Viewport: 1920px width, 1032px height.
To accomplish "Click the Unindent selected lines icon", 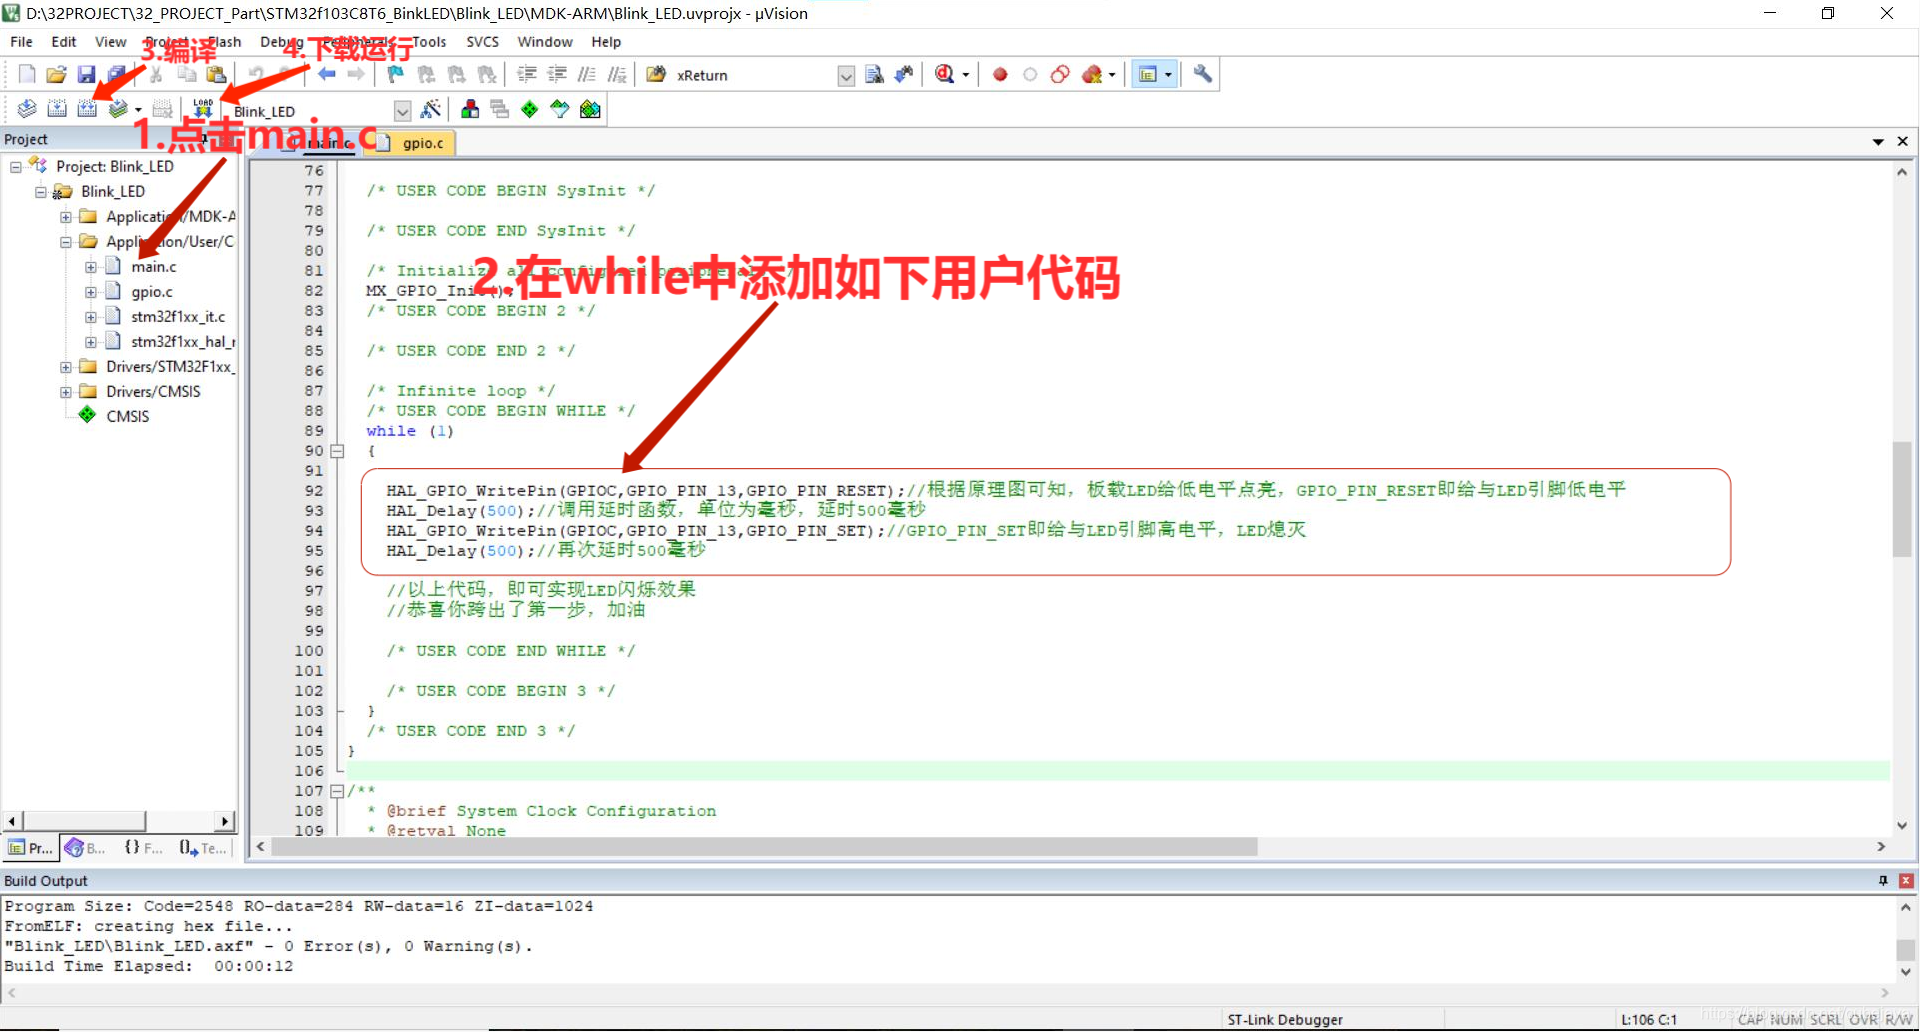I will (557, 75).
